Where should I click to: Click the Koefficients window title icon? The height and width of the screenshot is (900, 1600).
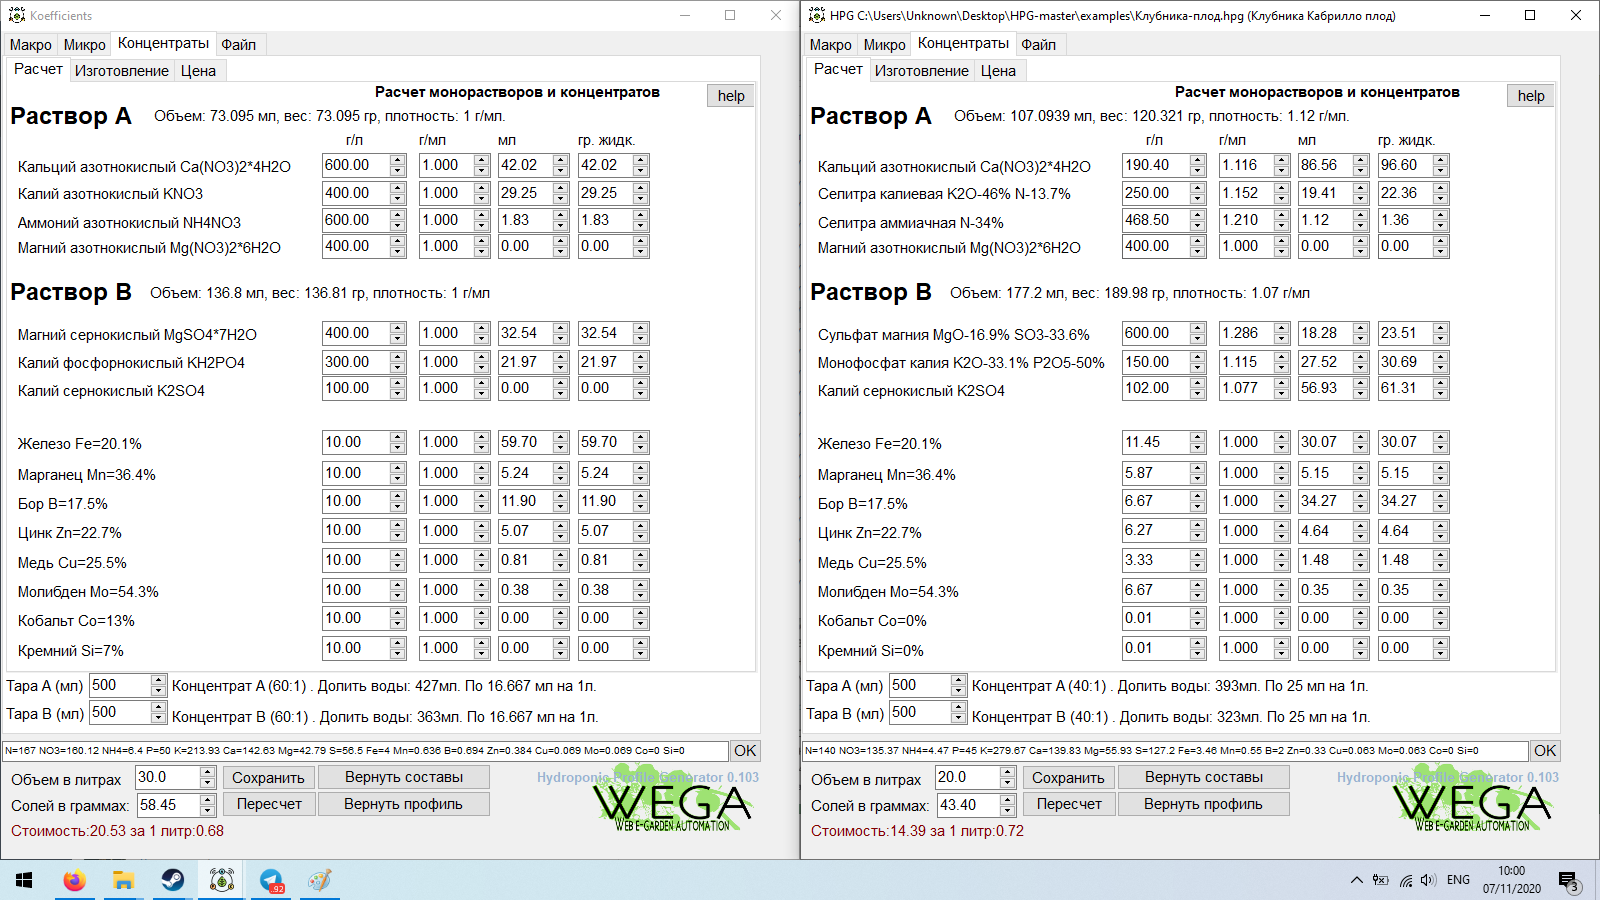click(x=16, y=15)
